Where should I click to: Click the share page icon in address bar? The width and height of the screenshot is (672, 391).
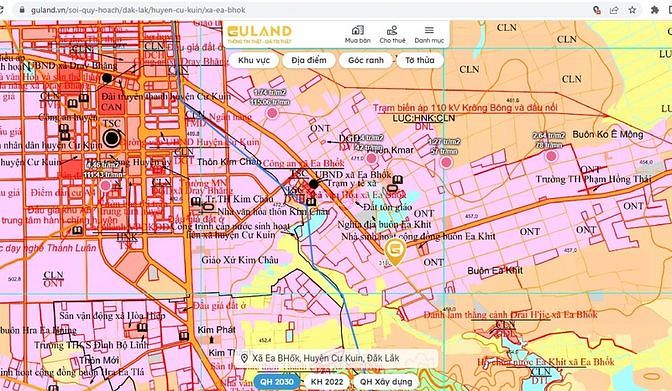coord(614,9)
